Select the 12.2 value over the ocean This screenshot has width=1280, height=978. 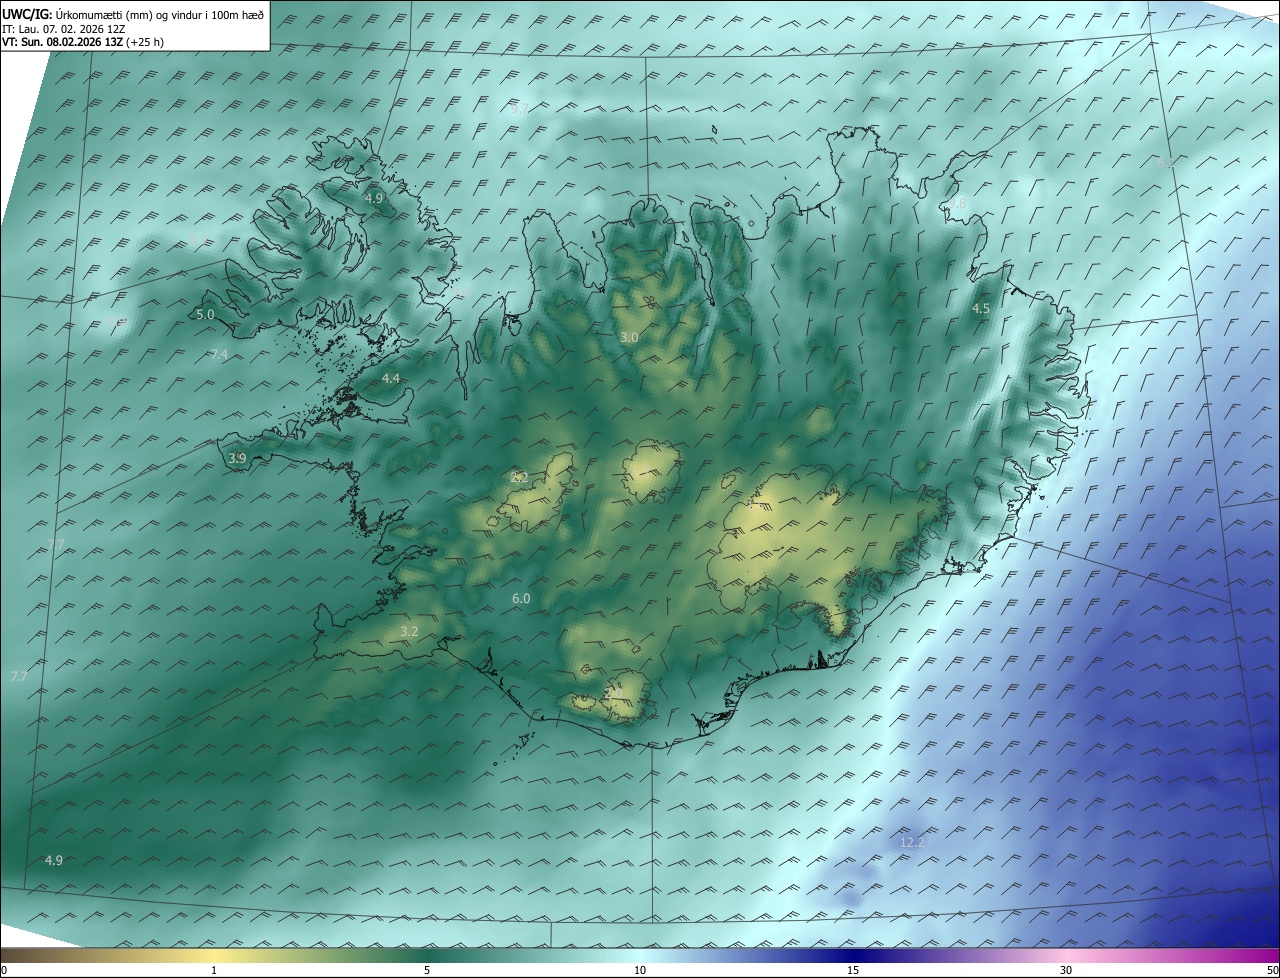[912, 843]
